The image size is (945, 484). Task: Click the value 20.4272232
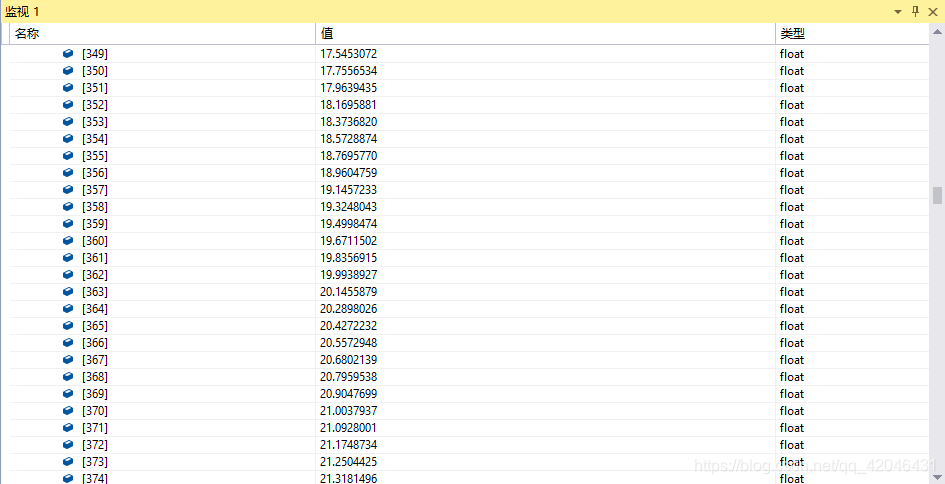tap(348, 325)
